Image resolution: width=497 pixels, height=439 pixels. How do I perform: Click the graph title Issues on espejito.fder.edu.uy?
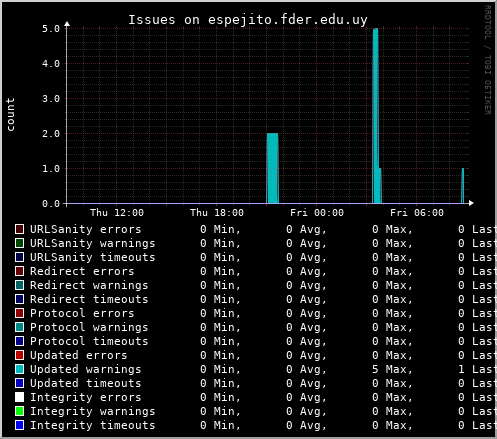248,20
